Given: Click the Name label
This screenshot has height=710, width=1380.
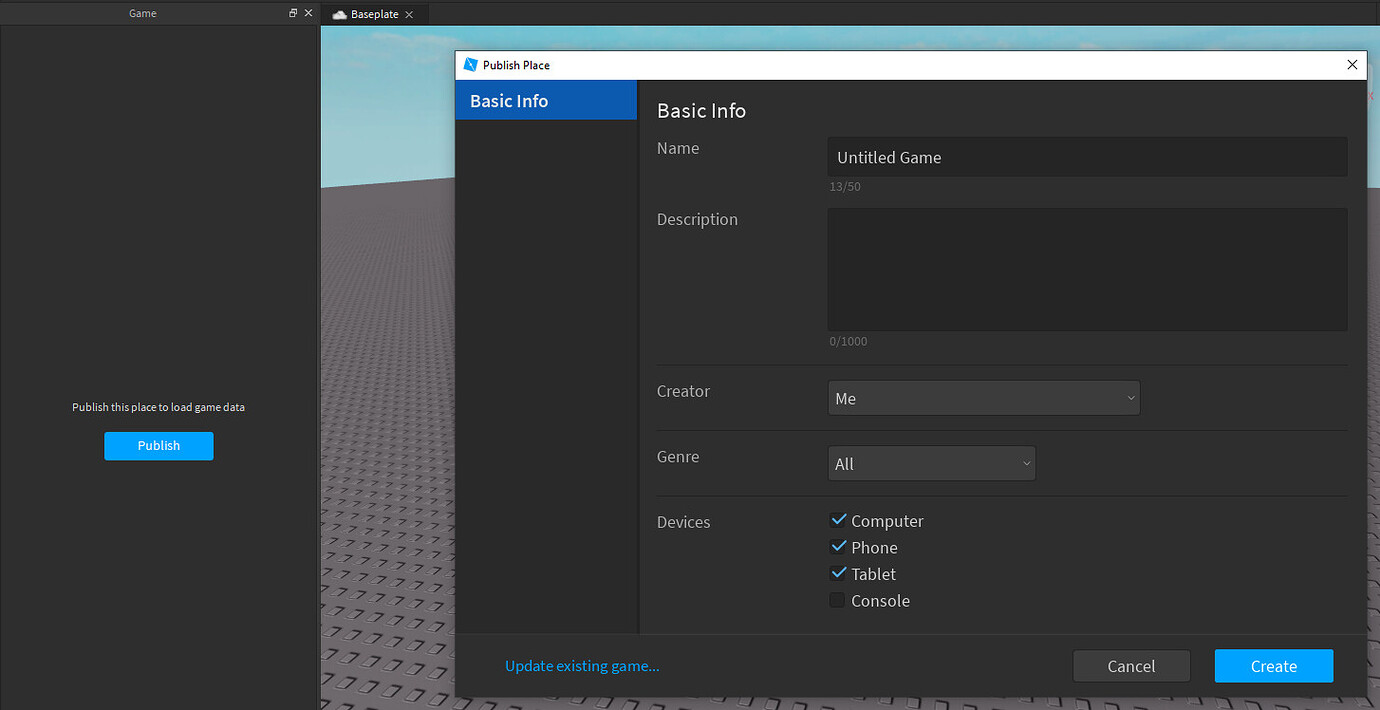Looking at the screenshot, I should coord(678,148).
